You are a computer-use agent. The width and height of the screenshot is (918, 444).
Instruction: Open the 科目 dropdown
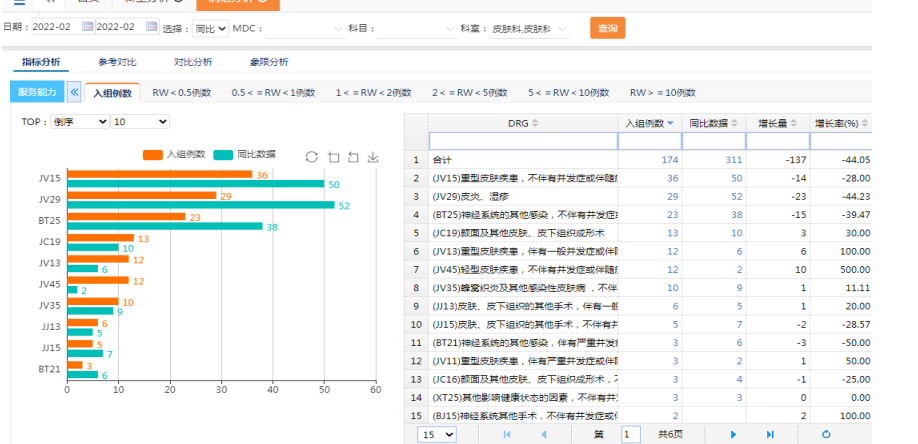pos(417,28)
